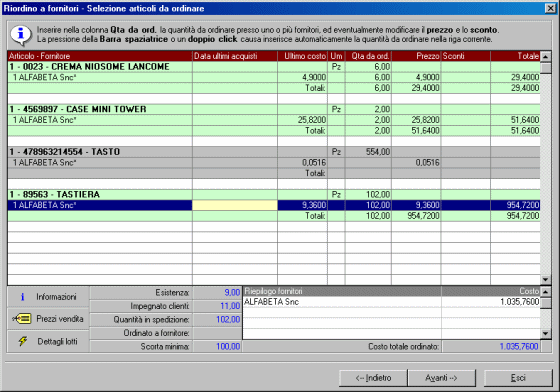Click price 0,0516 in Prezzo column

(x=416, y=162)
